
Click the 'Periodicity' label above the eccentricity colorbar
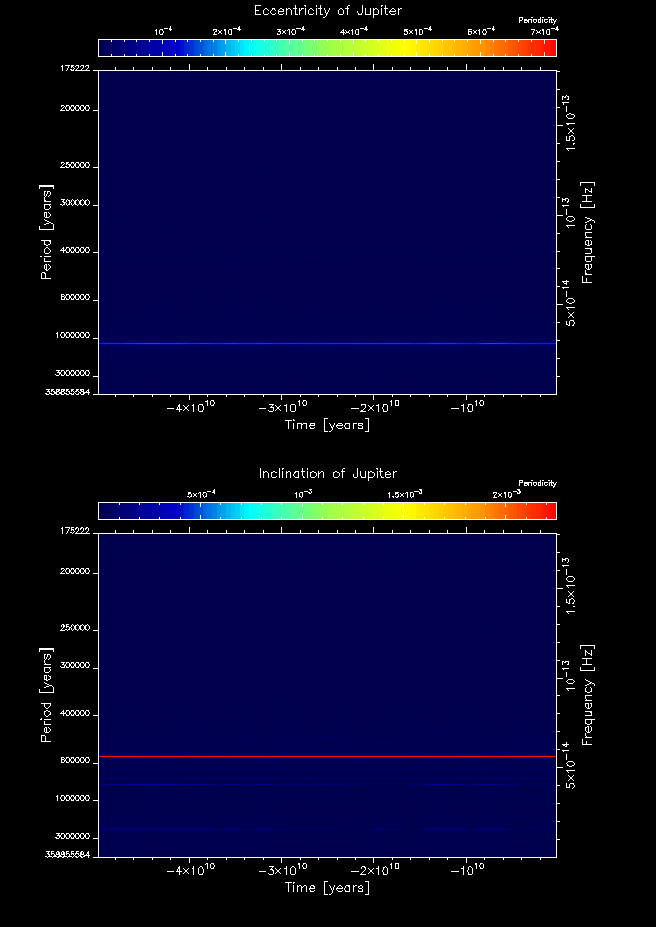point(537,21)
